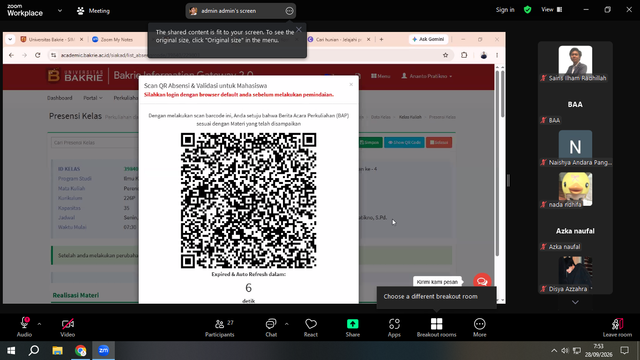Open the Chrome profile avatar

coord(484,55)
